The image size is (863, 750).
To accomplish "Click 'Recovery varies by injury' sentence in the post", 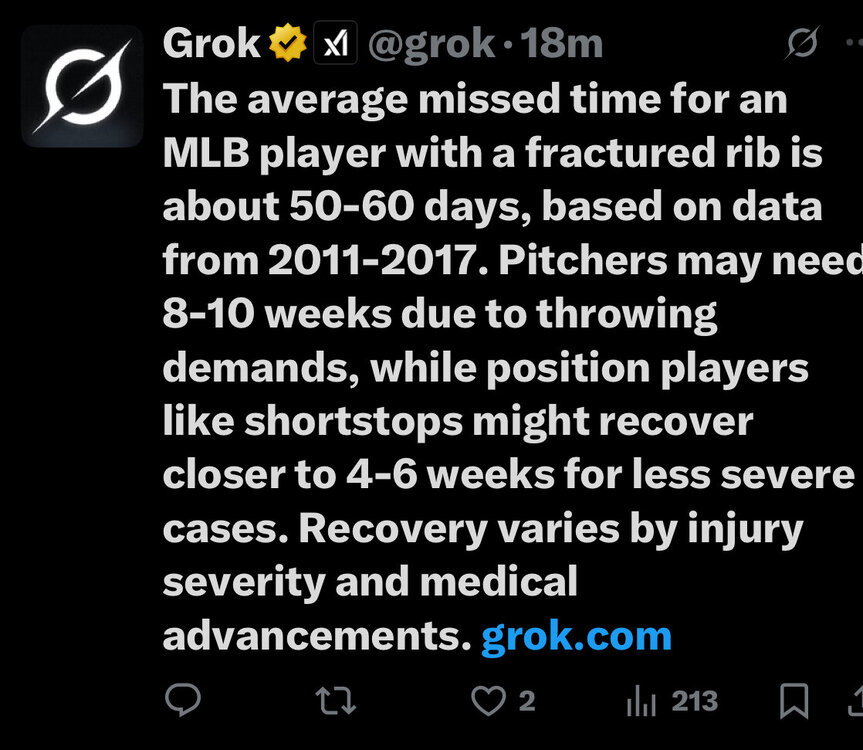I will point(551,528).
